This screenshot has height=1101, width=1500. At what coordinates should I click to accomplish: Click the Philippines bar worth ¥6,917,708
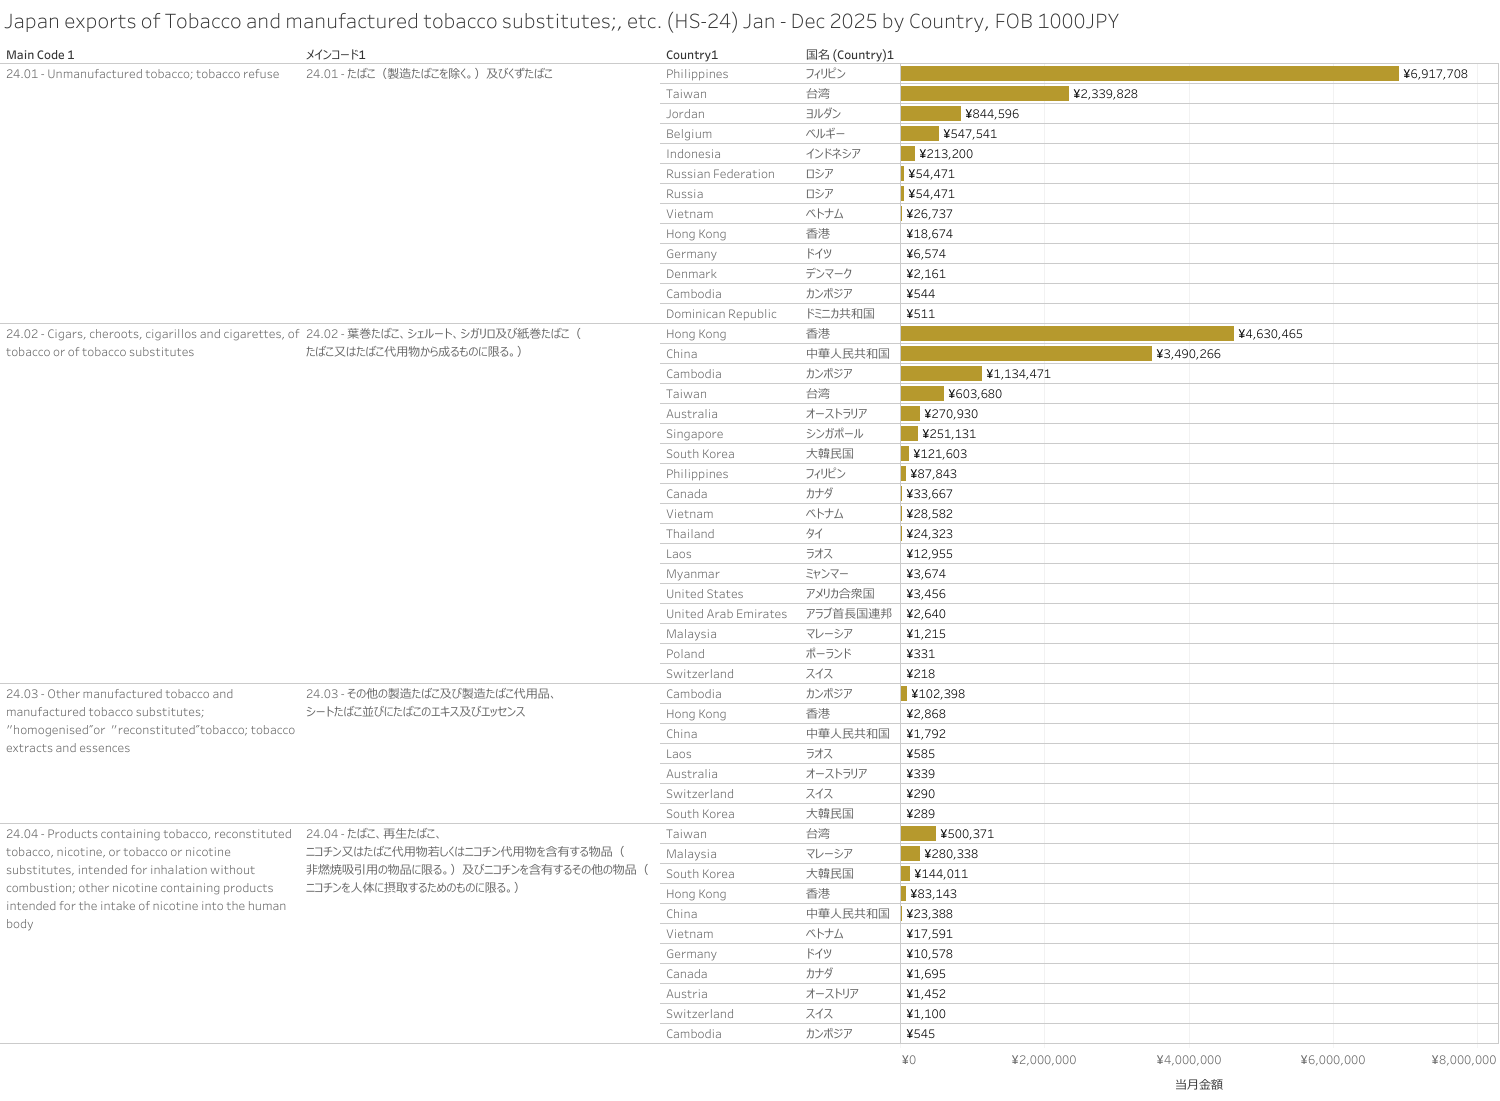tap(1149, 74)
